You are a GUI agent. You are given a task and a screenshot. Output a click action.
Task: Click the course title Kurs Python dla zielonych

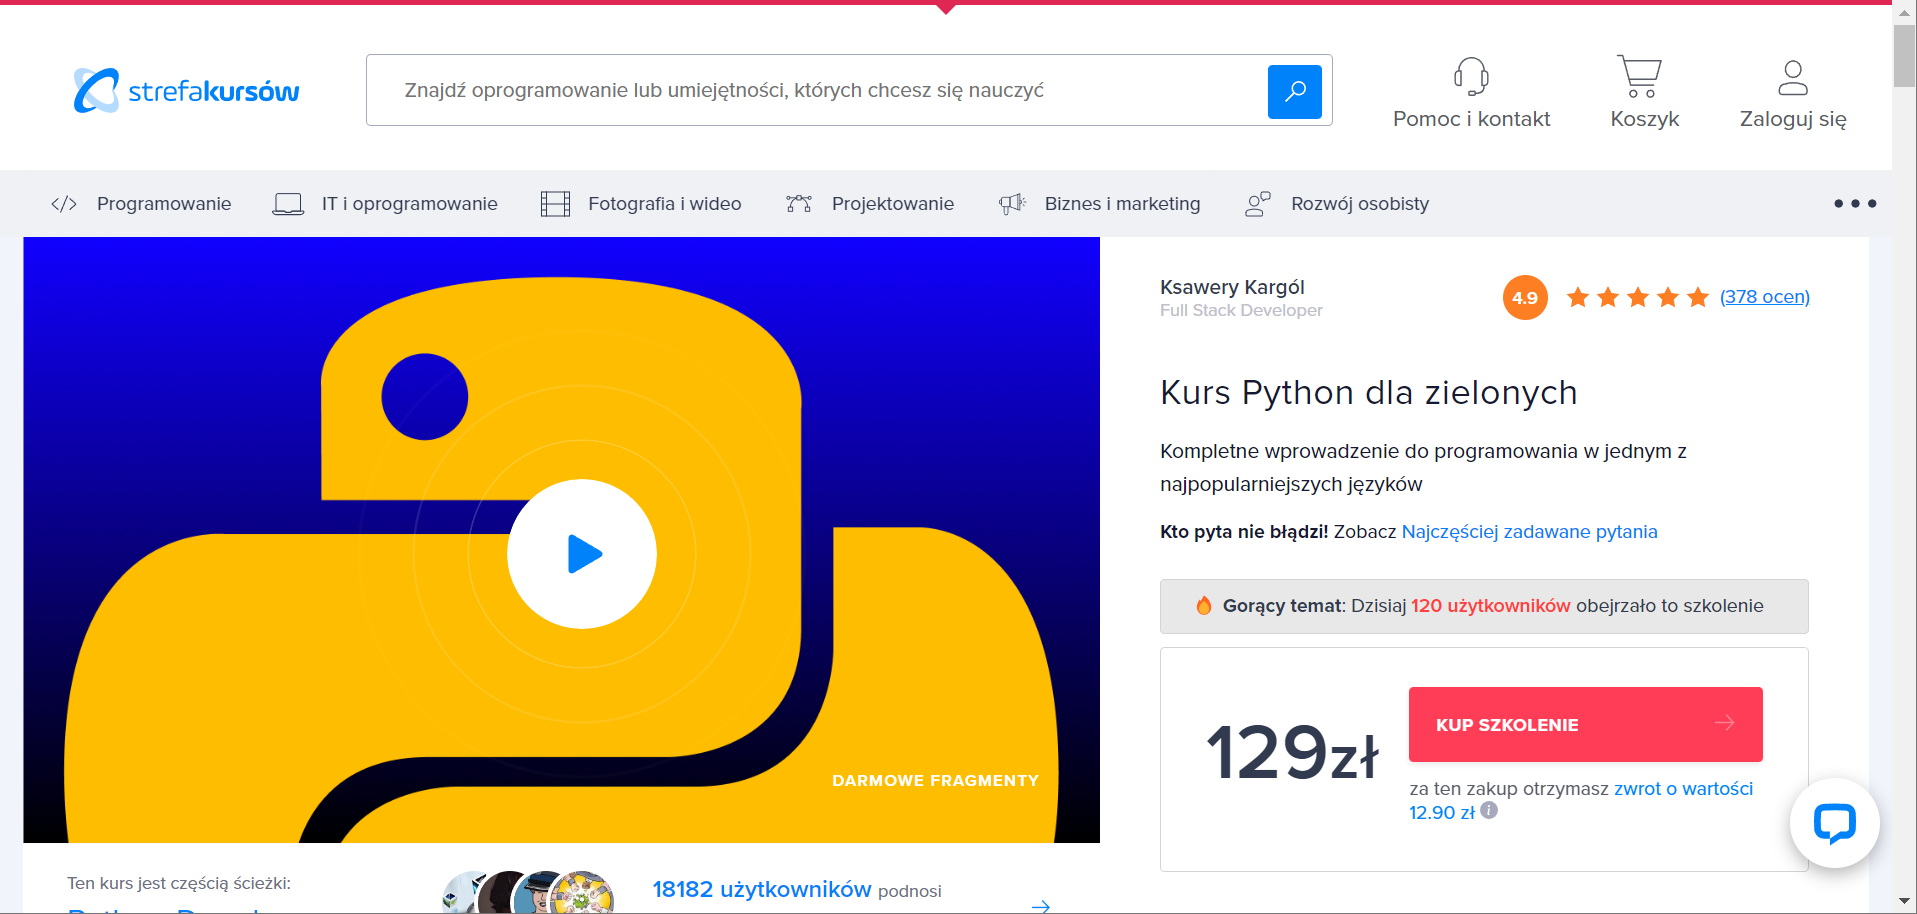coord(1368,393)
